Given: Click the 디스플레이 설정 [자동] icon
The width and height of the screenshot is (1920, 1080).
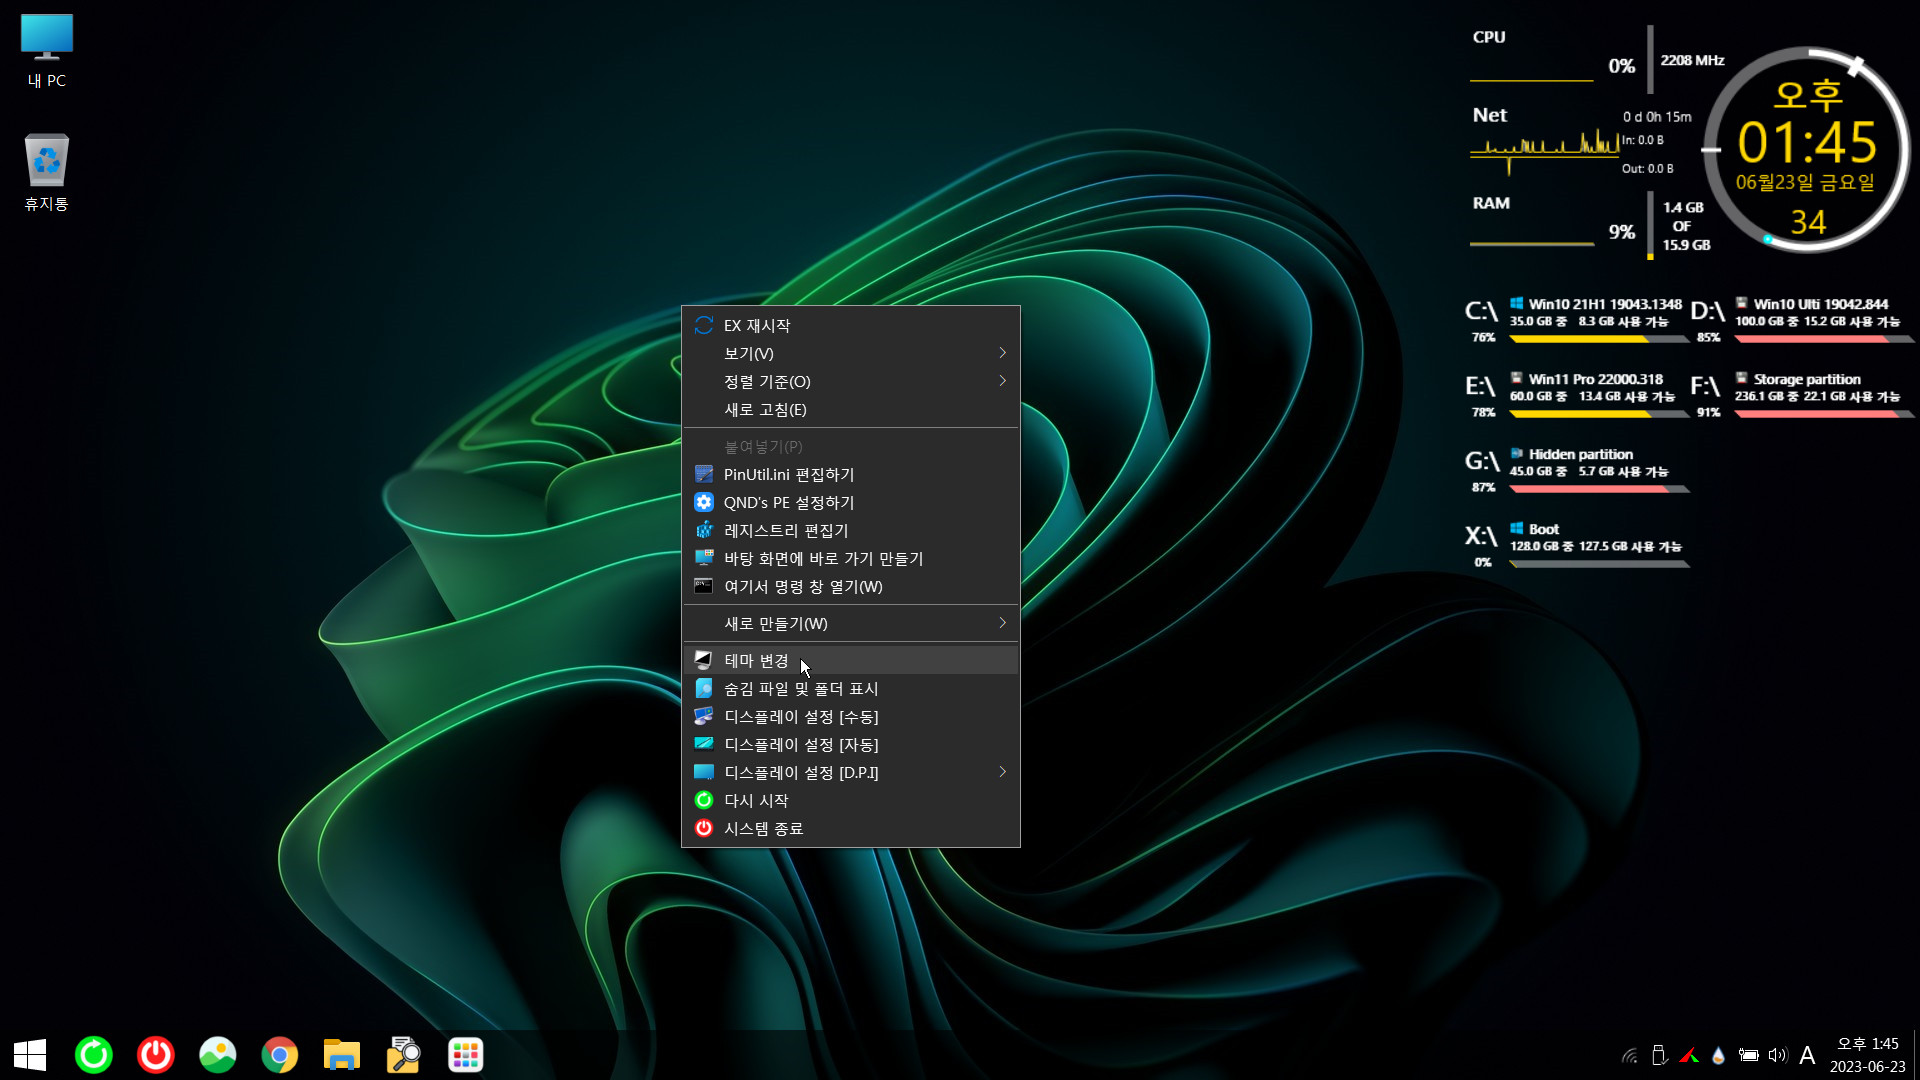Looking at the screenshot, I should 704,744.
